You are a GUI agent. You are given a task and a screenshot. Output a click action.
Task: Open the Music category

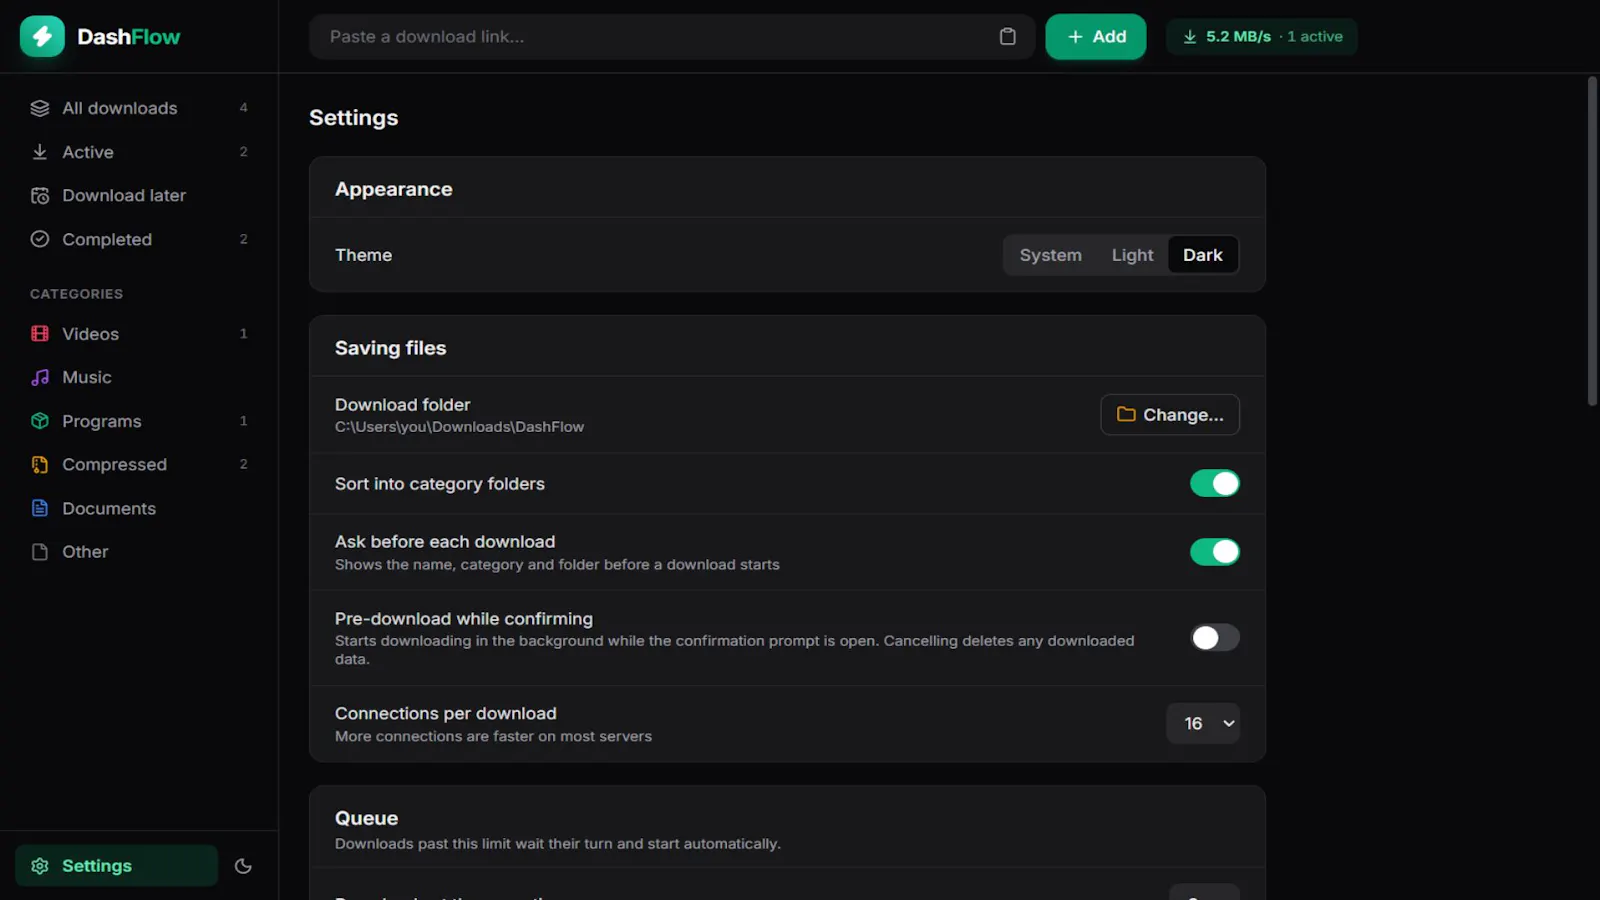click(x=139, y=377)
